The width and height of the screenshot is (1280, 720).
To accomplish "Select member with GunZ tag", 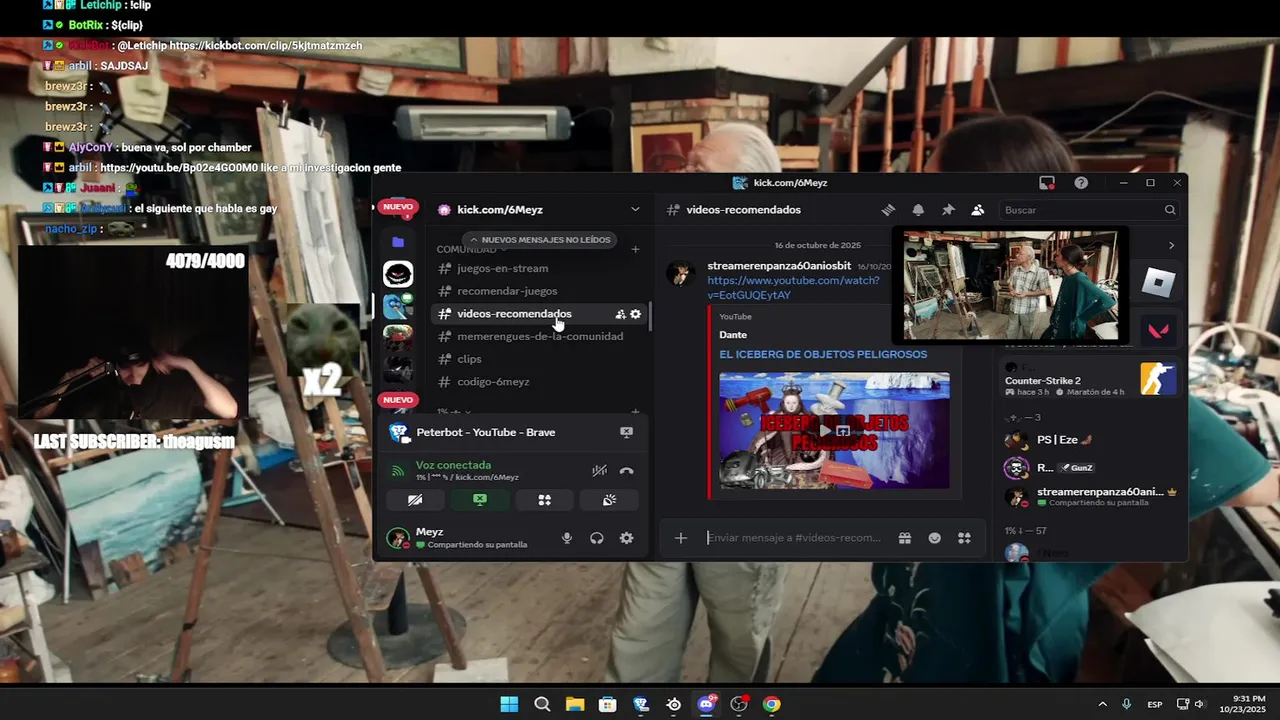I will 1090,467.
